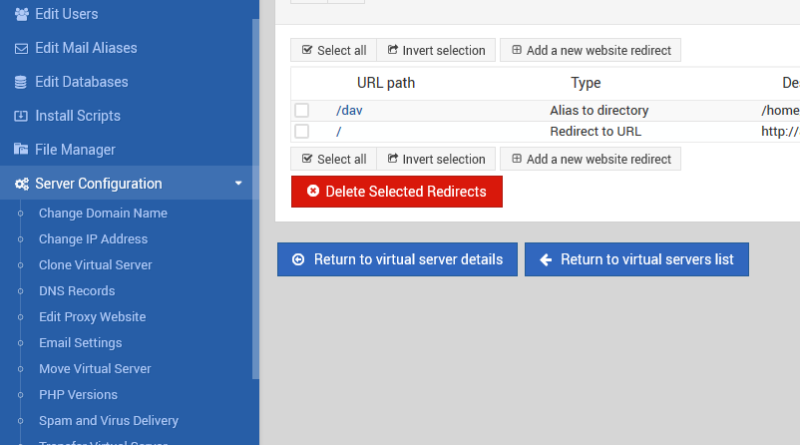Viewport: 800px width, 445px height.
Task: Click the Server Configuration gears icon
Action: pyautogui.click(x=21, y=184)
